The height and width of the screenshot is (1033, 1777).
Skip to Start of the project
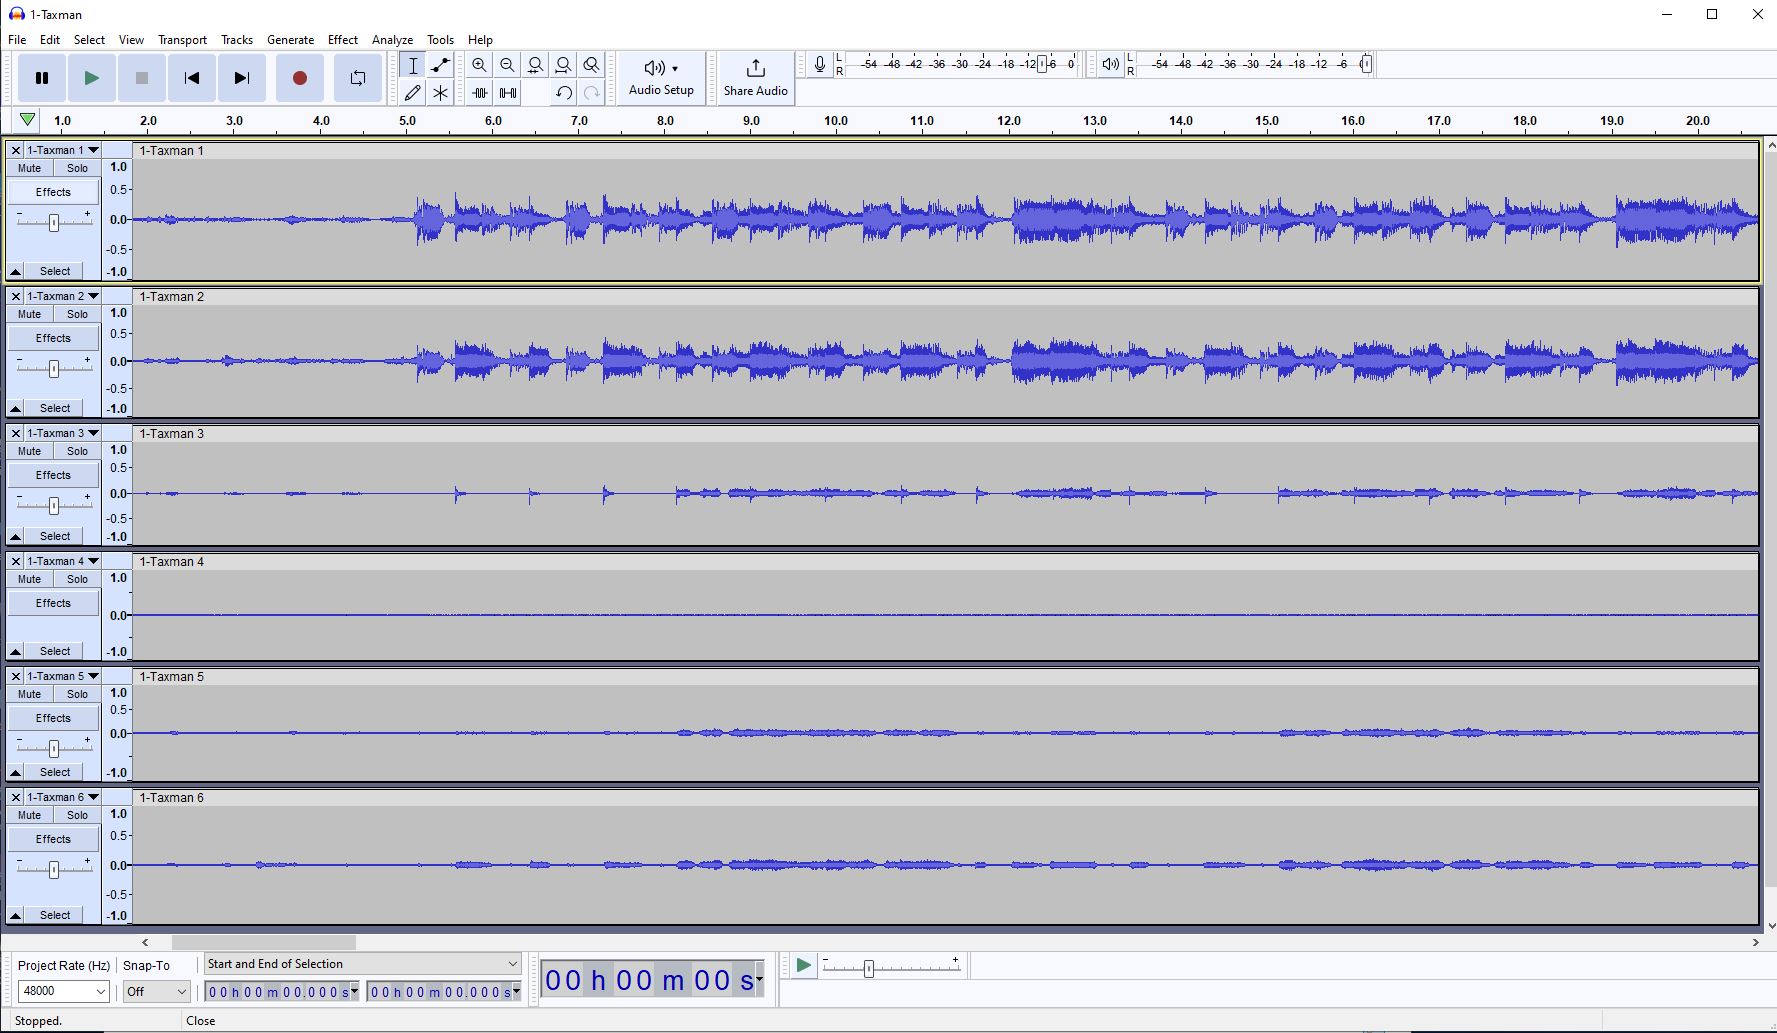(x=192, y=78)
